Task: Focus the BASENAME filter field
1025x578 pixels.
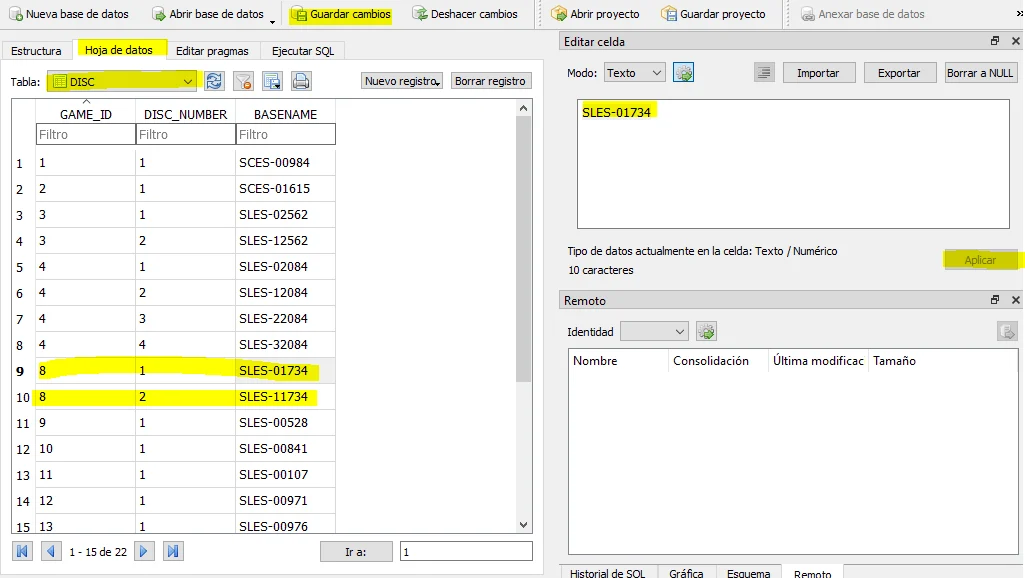Action: tap(286, 134)
